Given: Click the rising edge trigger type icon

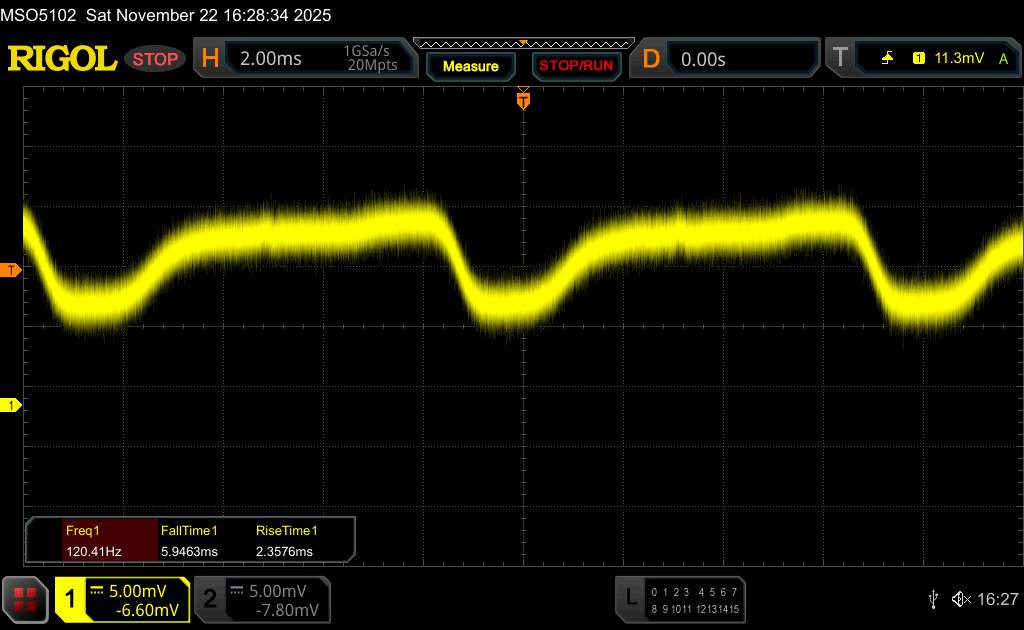Looking at the screenshot, I should tap(888, 59).
